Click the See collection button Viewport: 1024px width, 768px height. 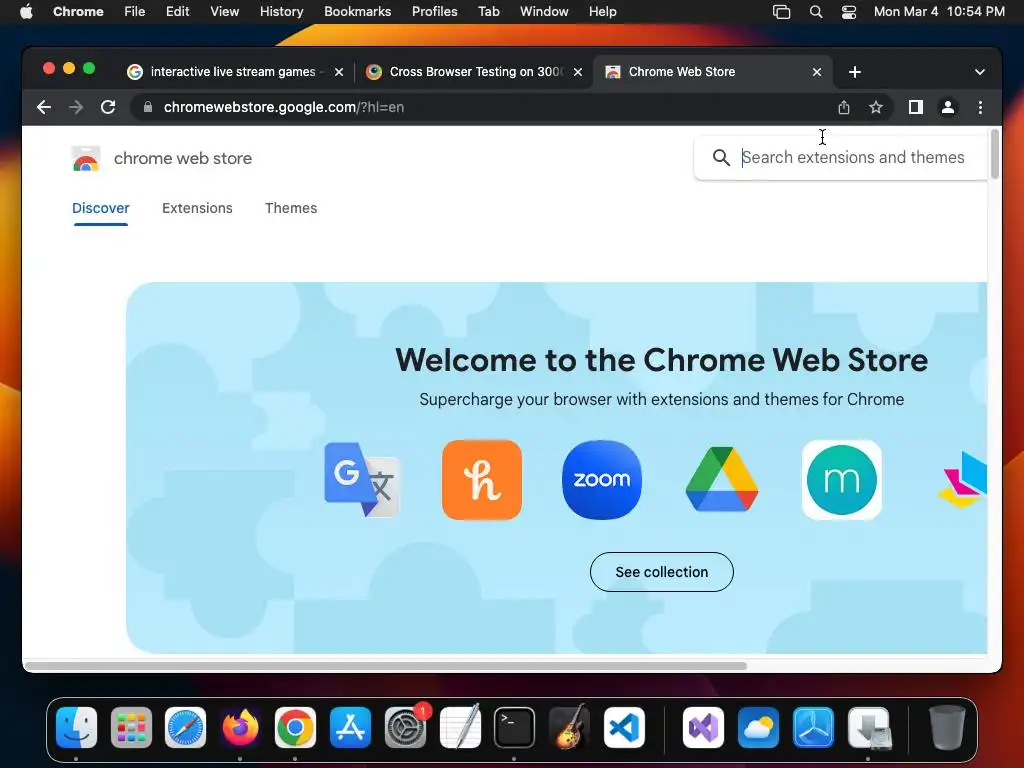662,572
